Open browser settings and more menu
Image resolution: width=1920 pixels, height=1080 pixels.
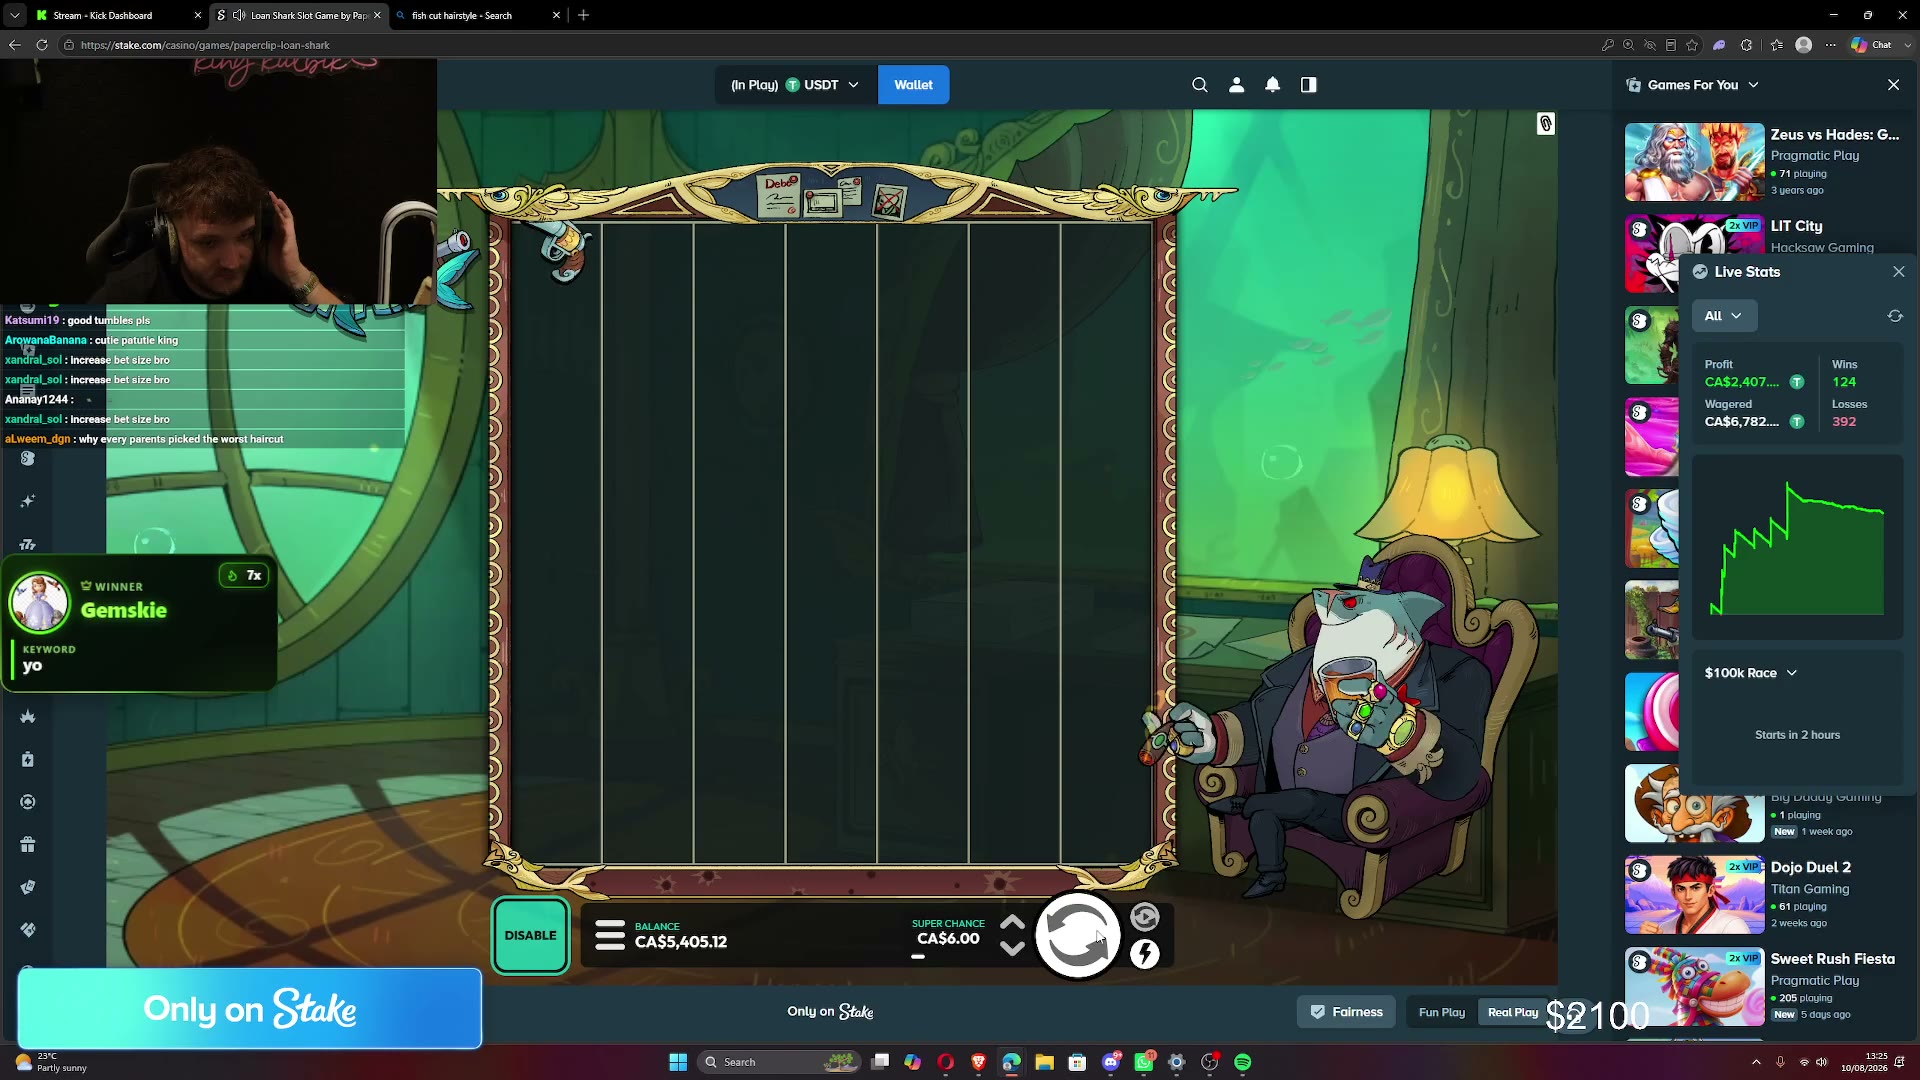point(1831,45)
